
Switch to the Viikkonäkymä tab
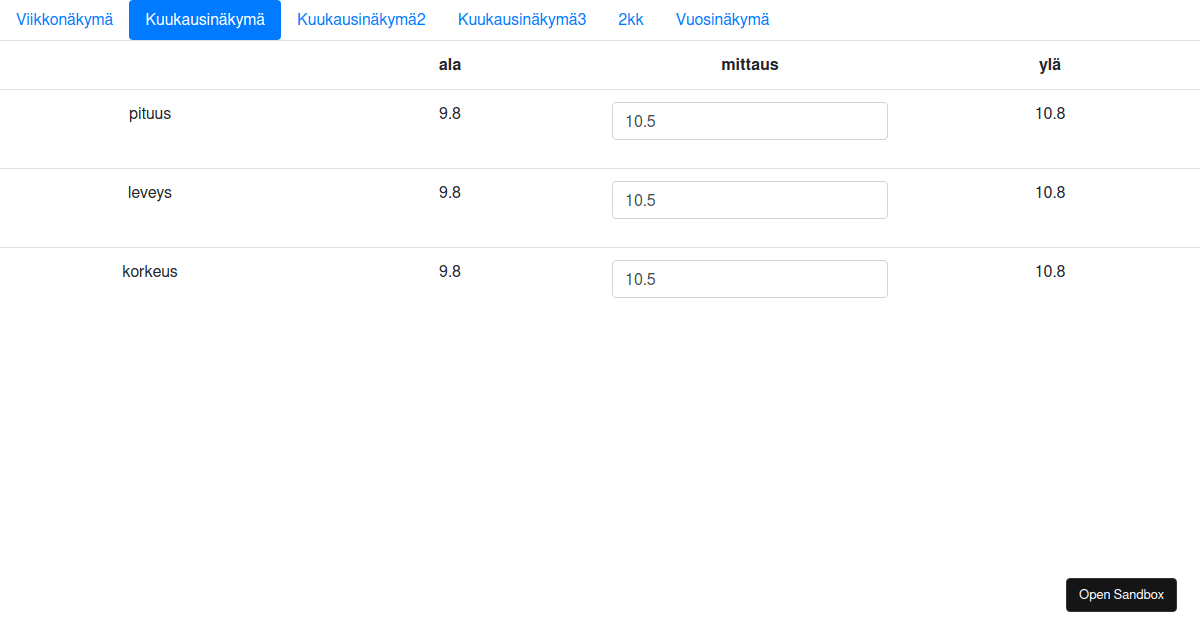coord(63,19)
